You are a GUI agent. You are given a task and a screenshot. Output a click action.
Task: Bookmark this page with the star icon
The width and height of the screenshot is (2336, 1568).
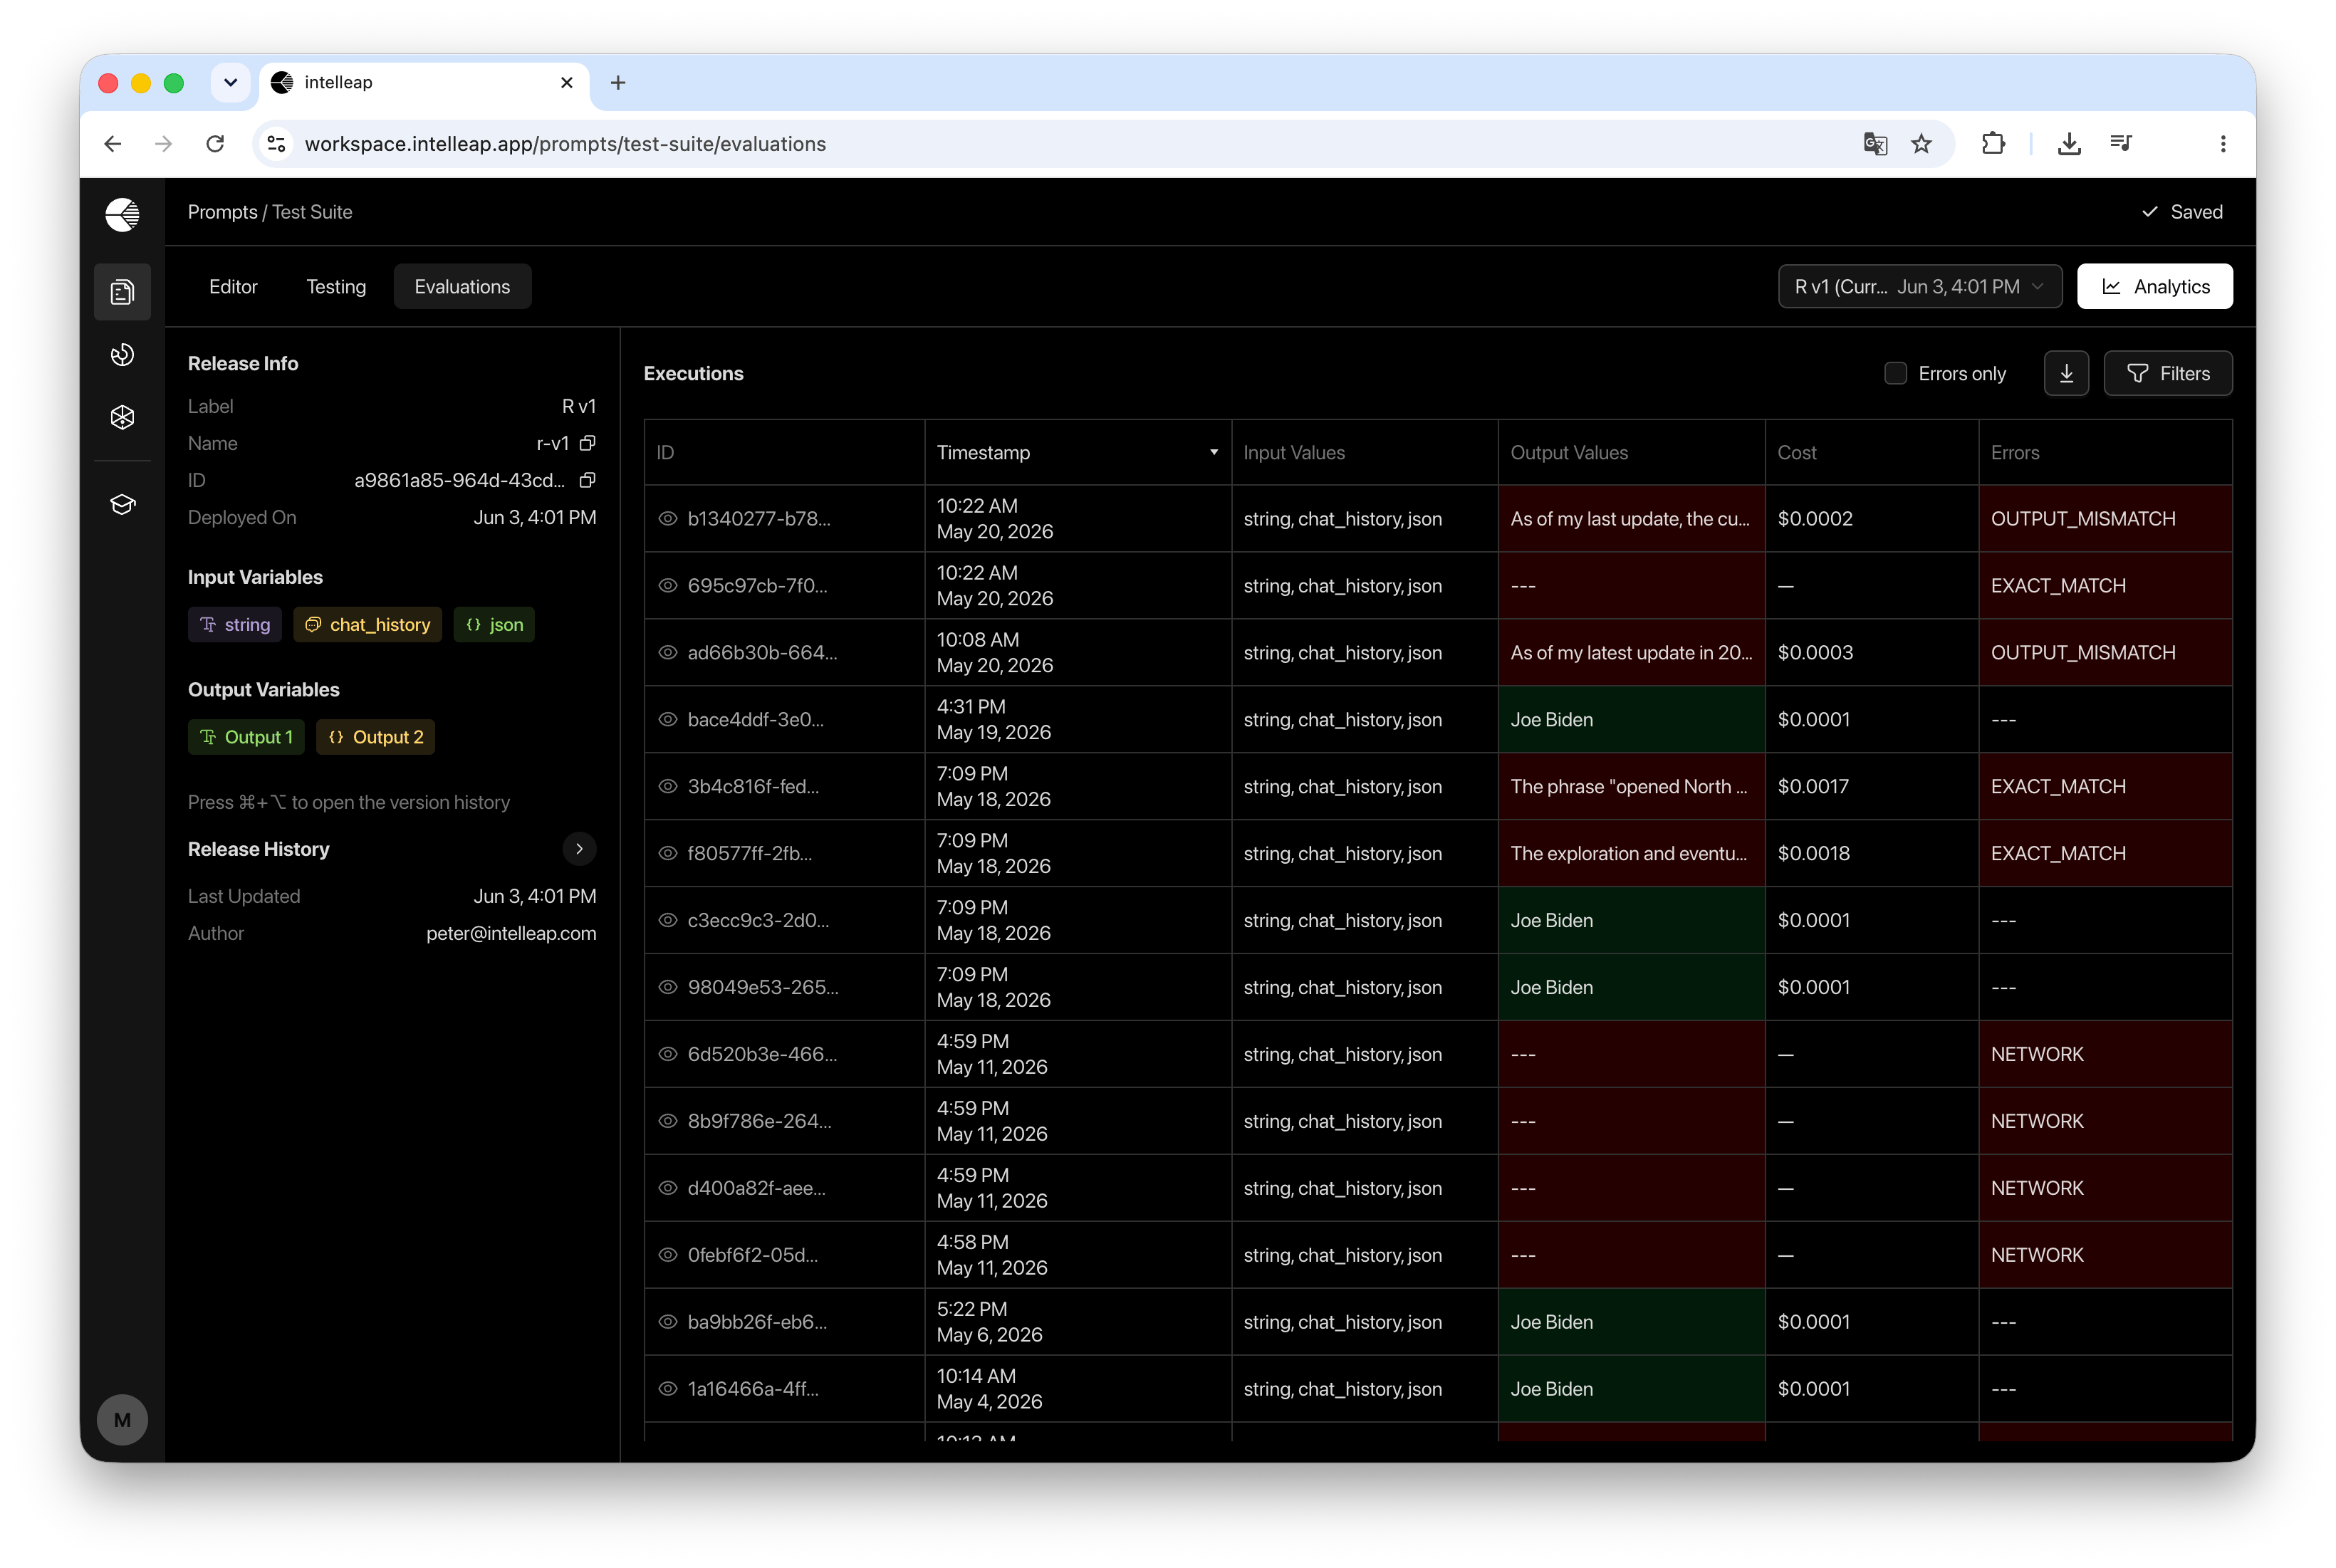[x=1921, y=144]
